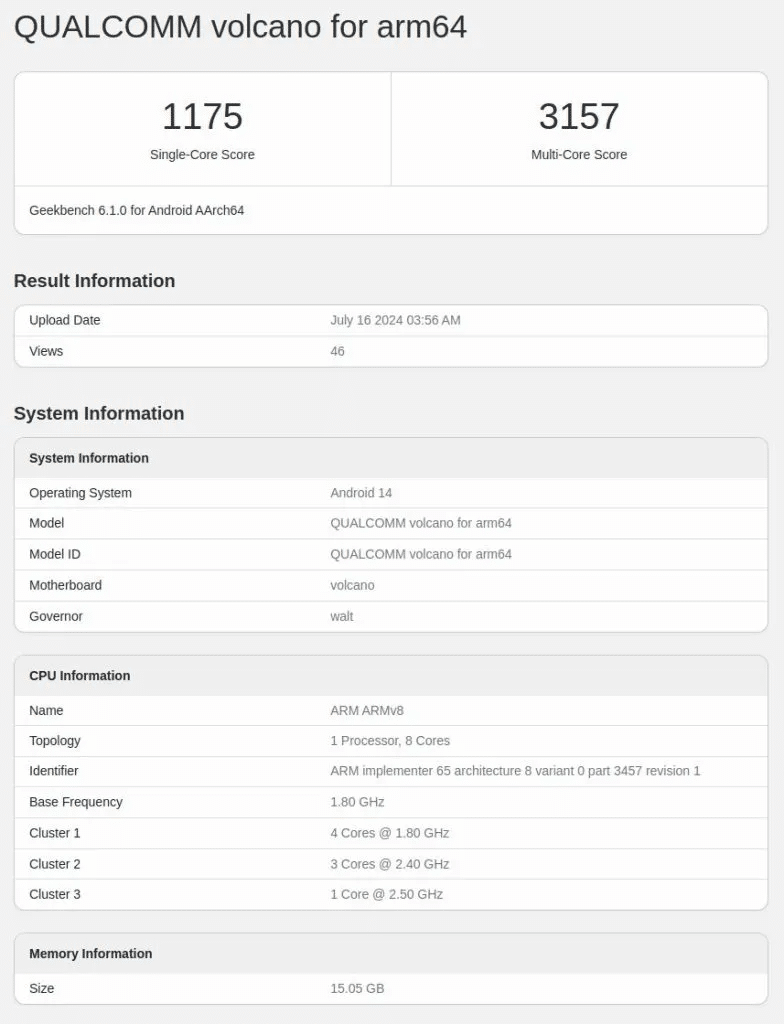Image resolution: width=784 pixels, height=1024 pixels.
Task: Click the 'Governor' row label
Action: tap(56, 616)
